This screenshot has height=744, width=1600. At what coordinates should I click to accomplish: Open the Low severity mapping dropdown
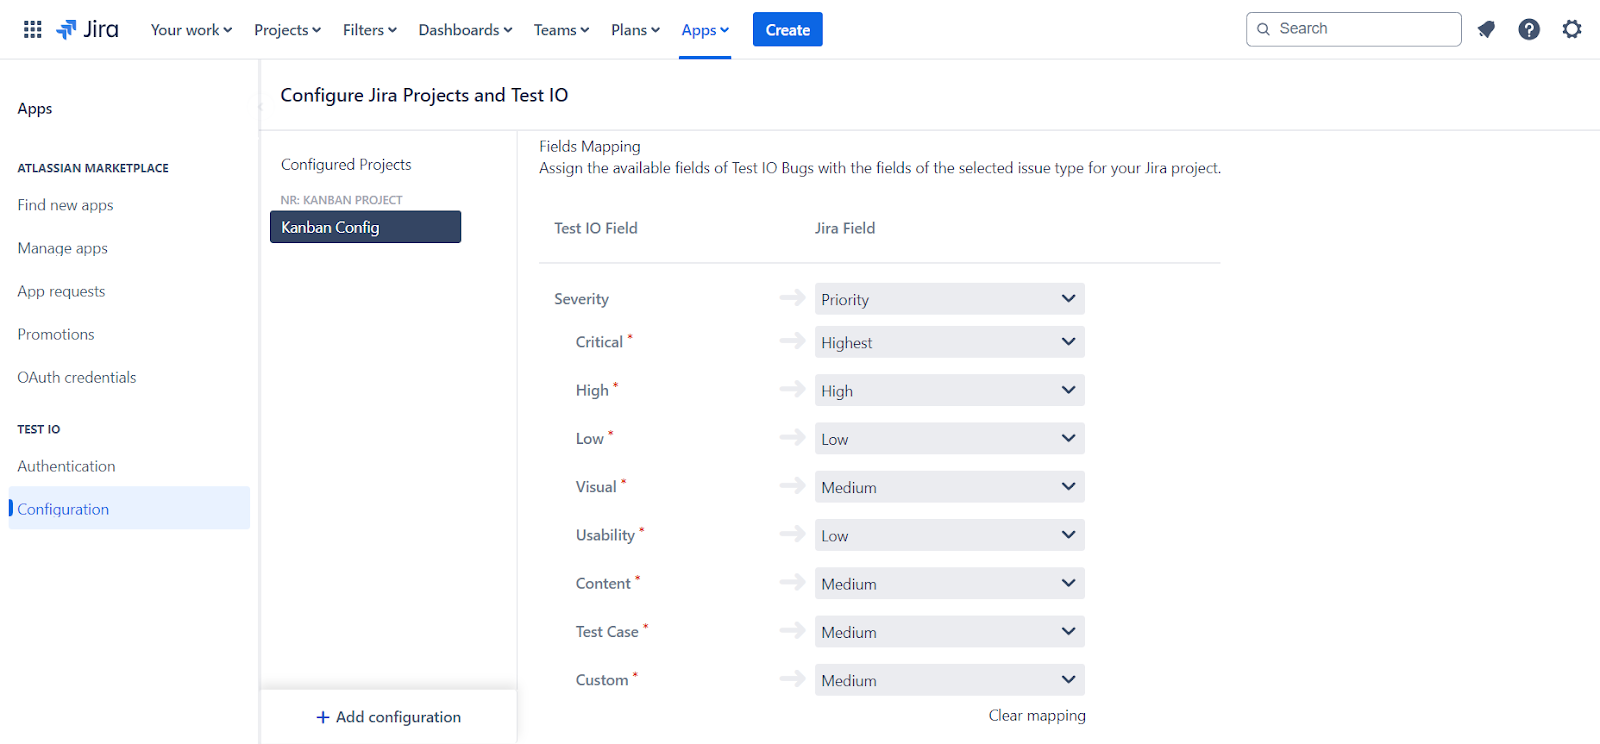coord(949,439)
